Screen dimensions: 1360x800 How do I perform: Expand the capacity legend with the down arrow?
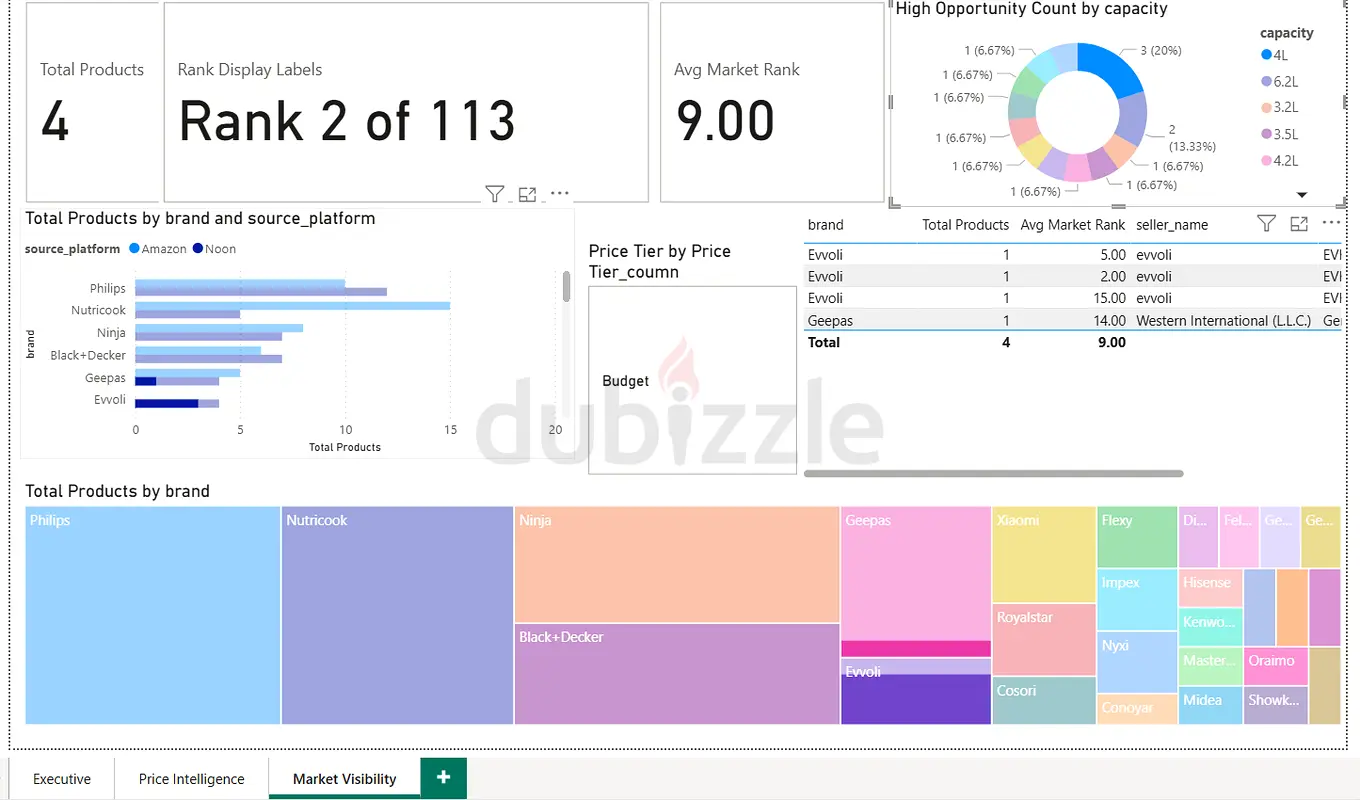point(1302,194)
